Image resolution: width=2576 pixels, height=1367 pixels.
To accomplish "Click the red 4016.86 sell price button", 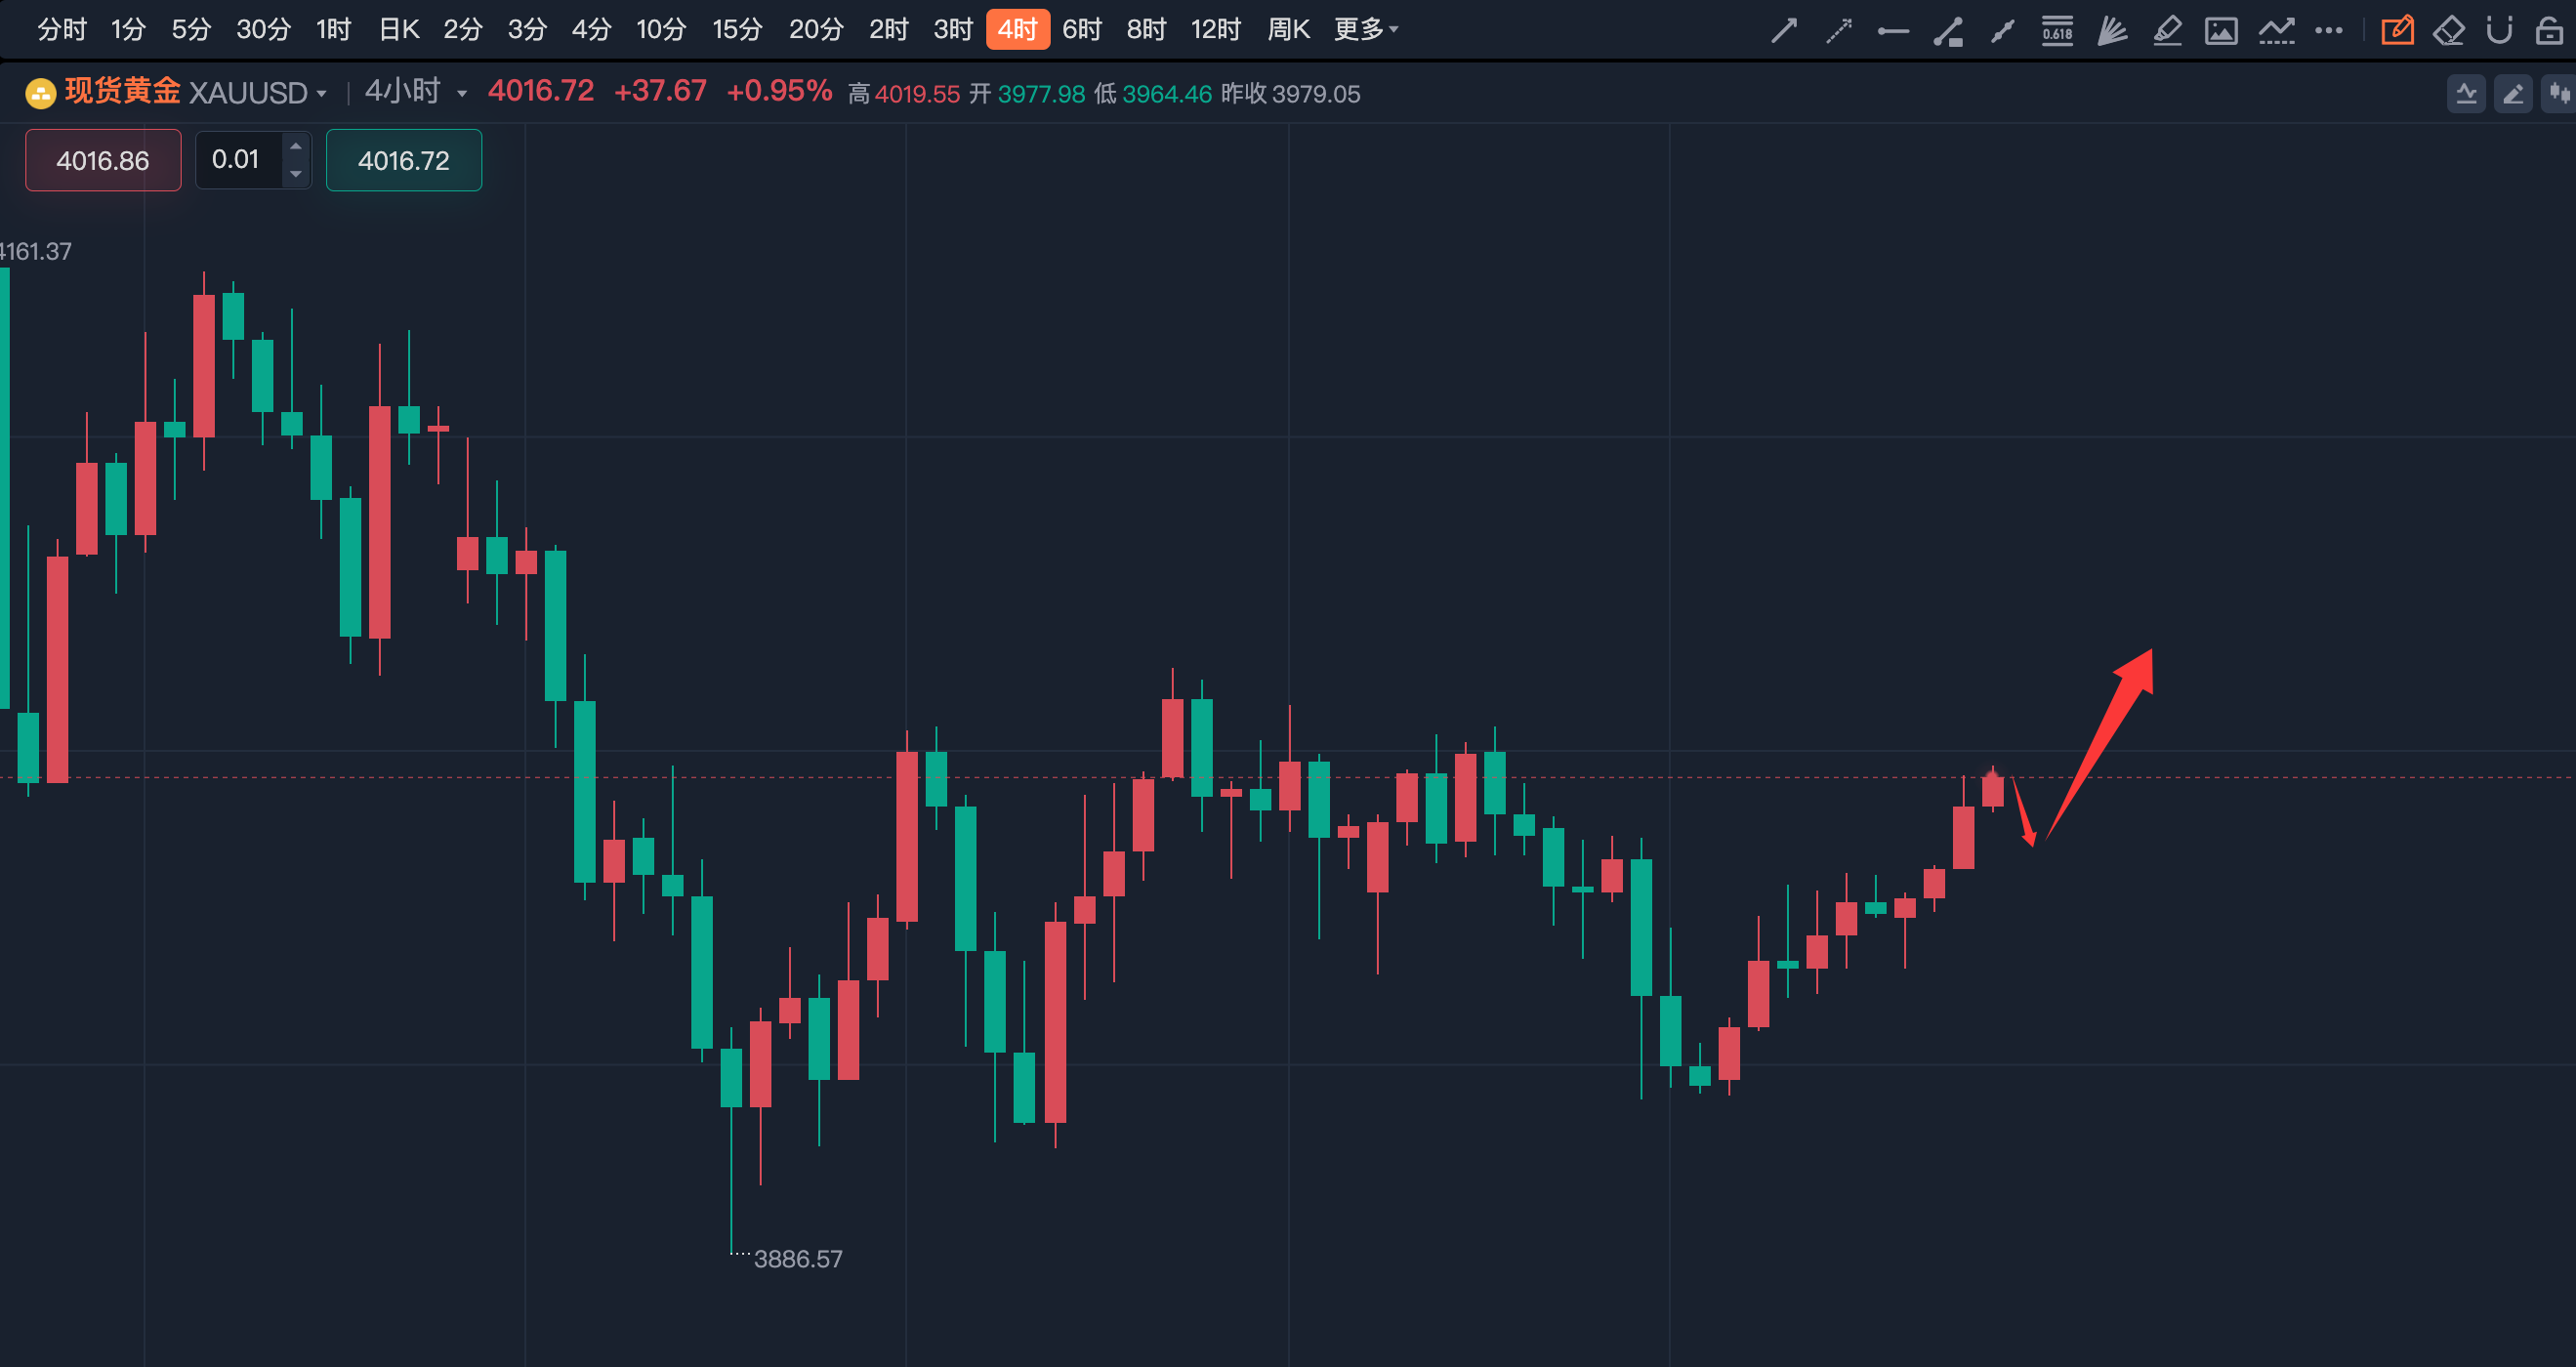I will [103, 160].
